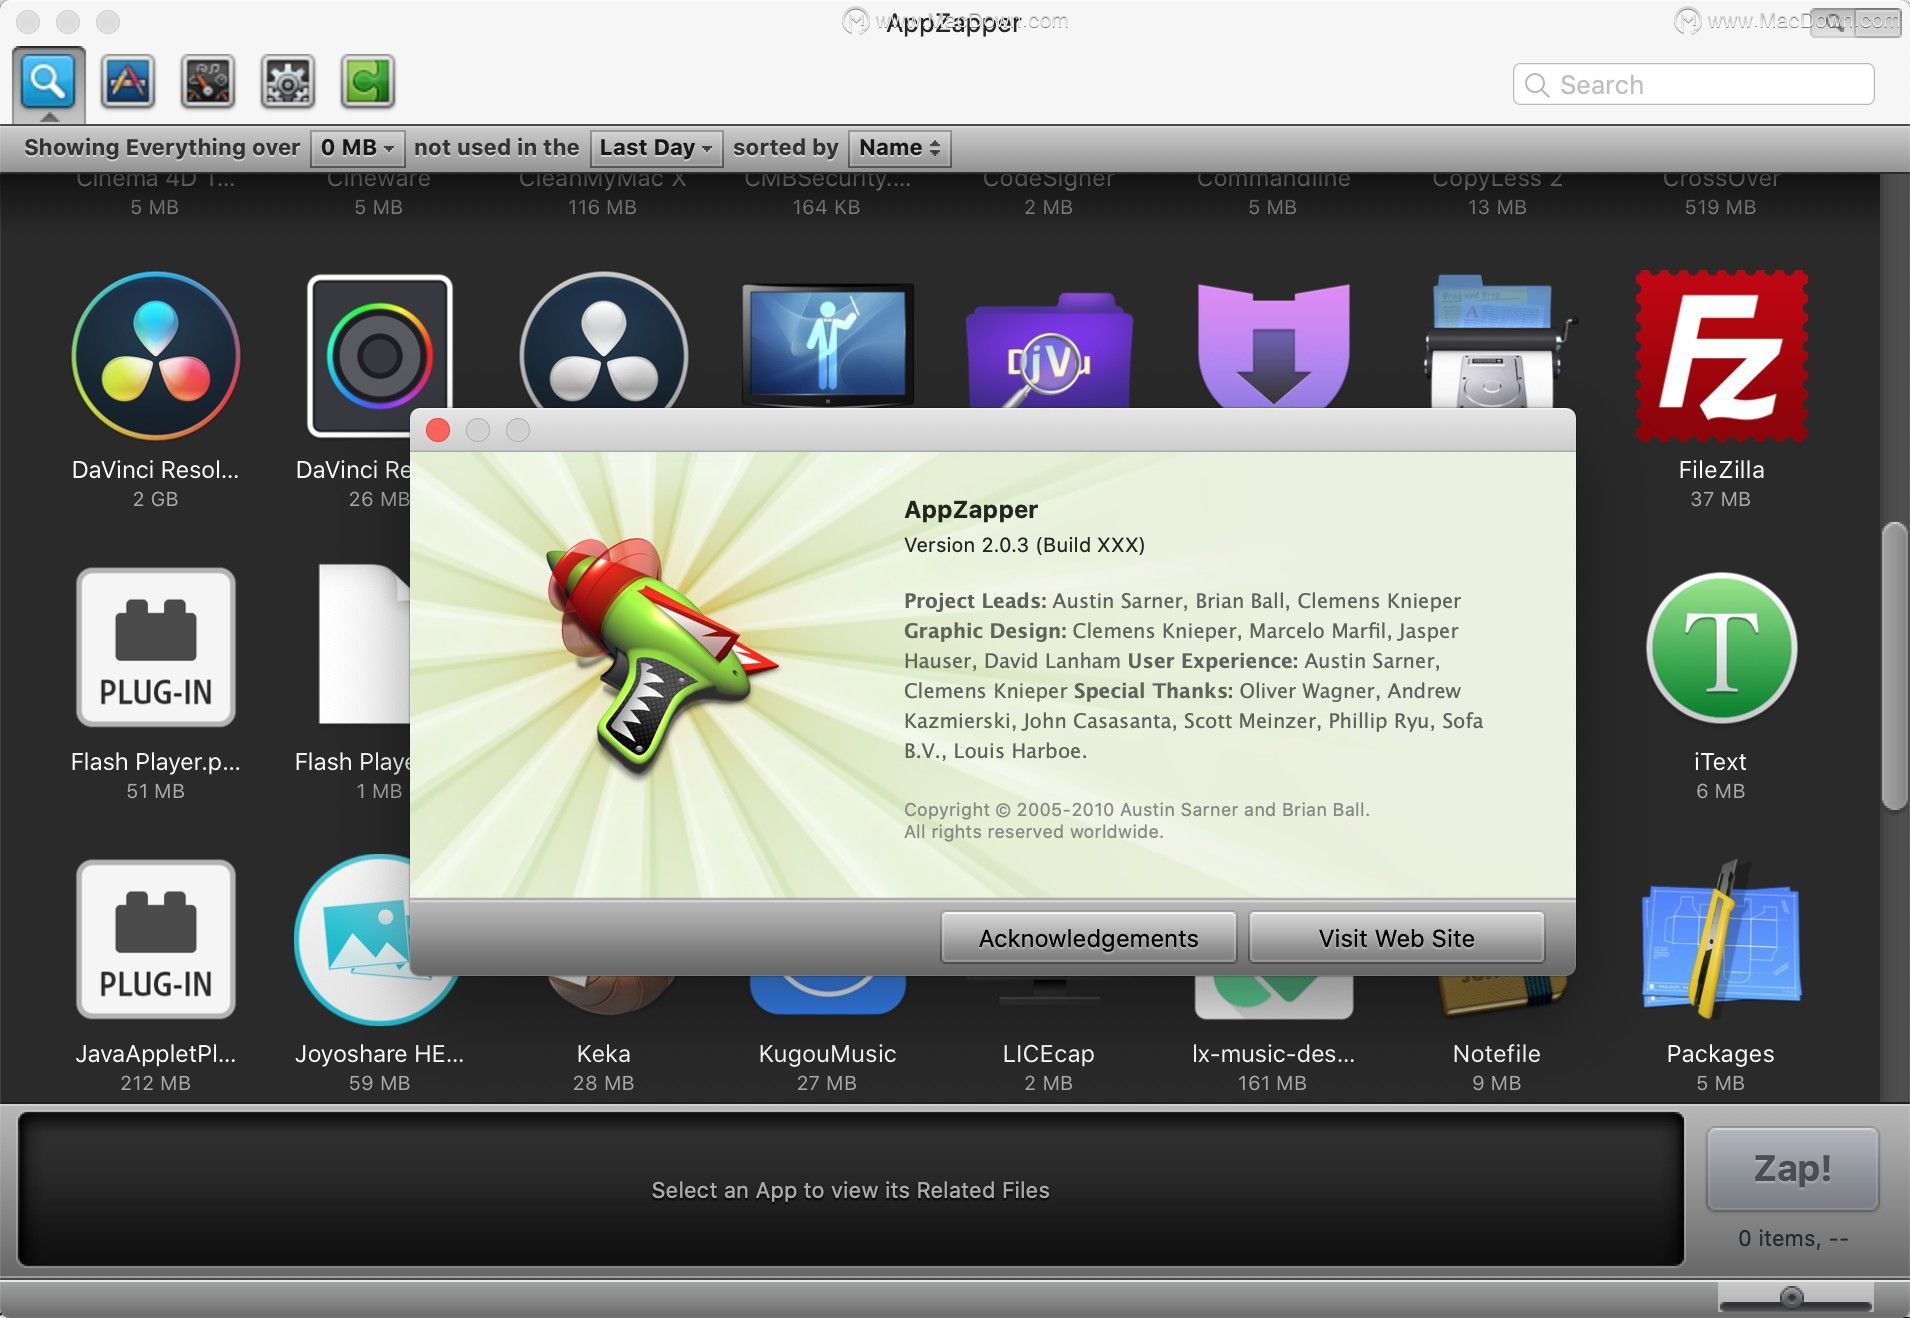The height and width of the screenshot is (1318, 1910).
Task: Click the Search input field
Action: click(1693, 85)
